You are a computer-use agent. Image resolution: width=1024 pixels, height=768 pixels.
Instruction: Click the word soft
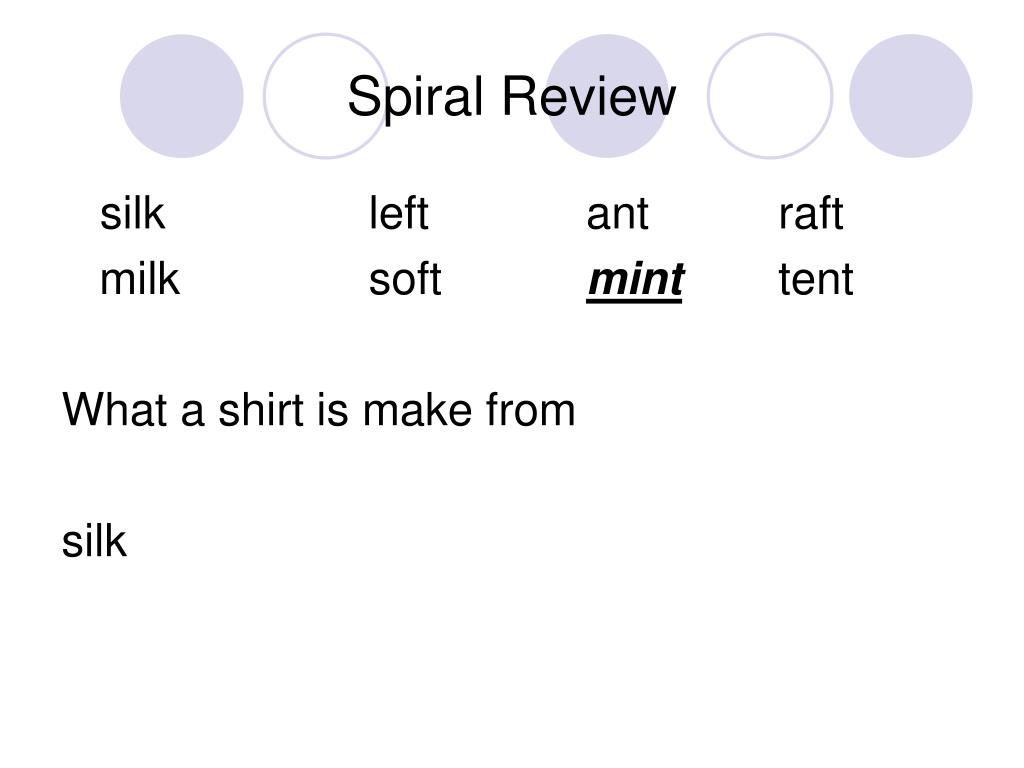coord(405,279)
